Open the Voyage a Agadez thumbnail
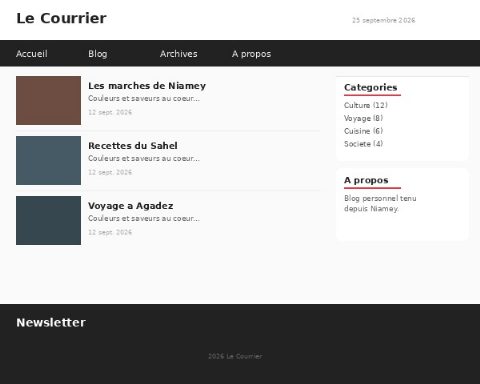This screenshot has width=480, height=384. click(x=48, y=220)
